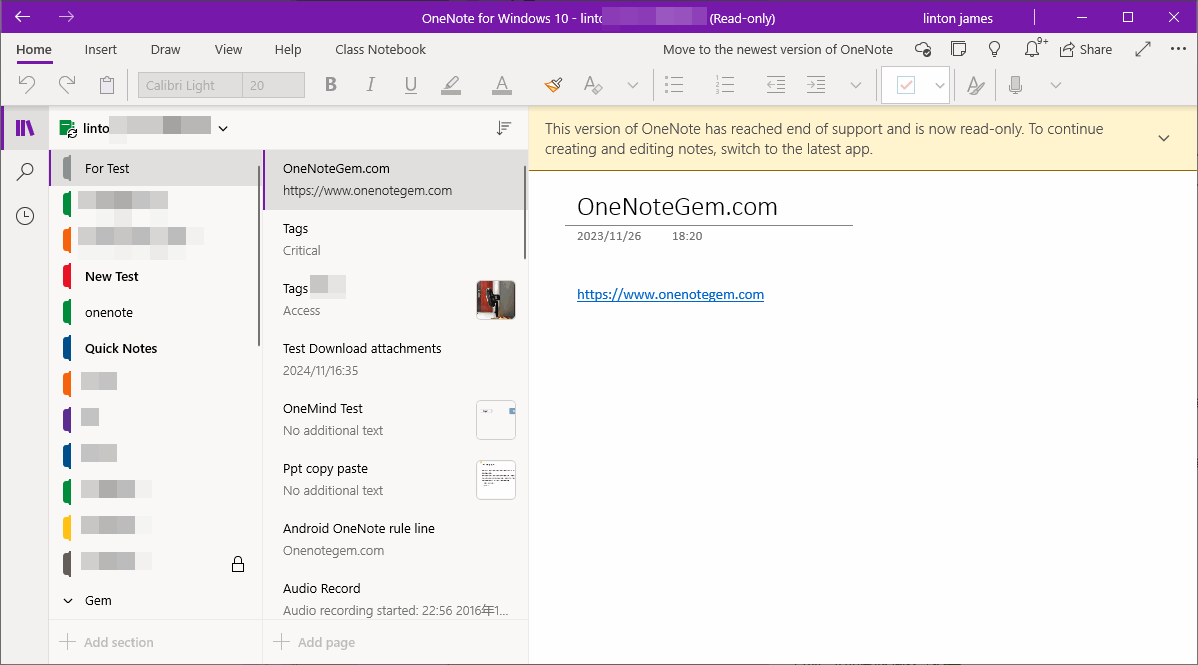Open the notifications bell icon
Viewport: 1198px width, 665px height.
pos(1032,49)
